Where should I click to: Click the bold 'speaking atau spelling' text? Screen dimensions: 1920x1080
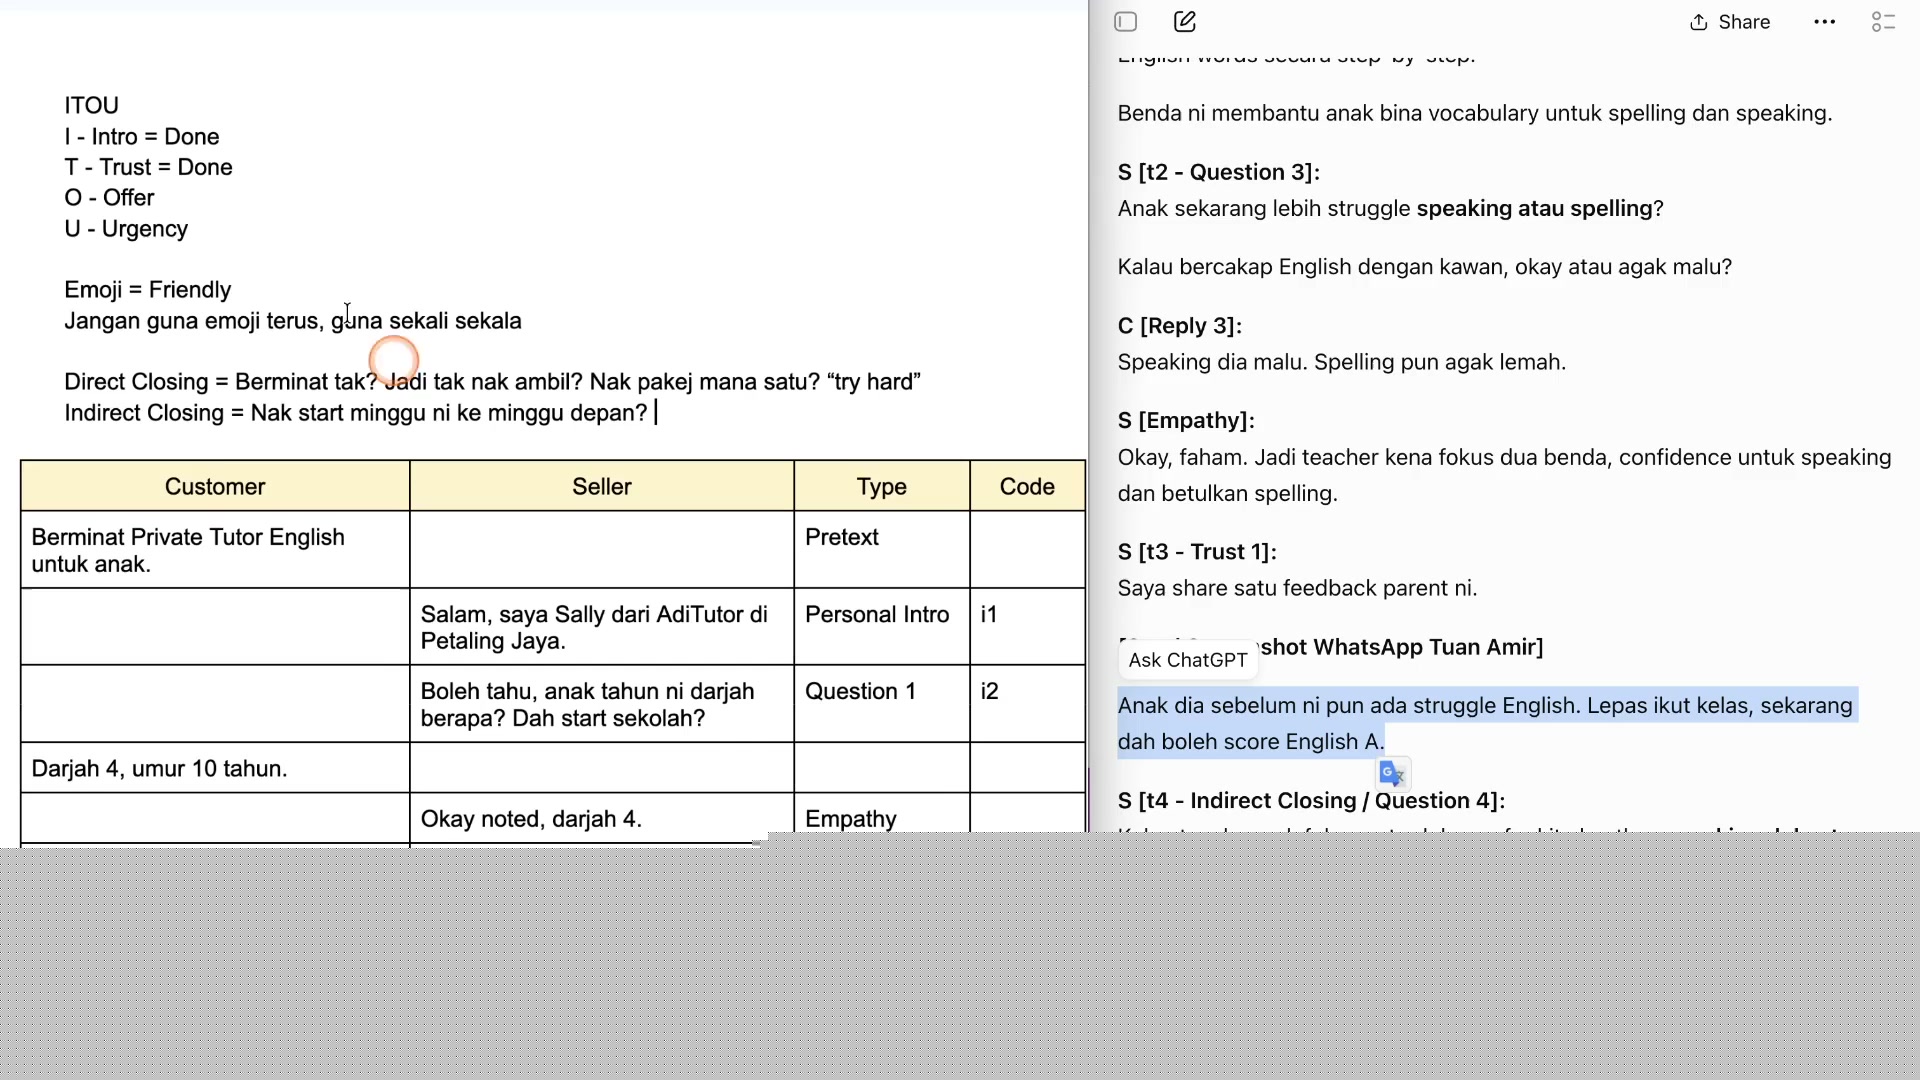pos(1535,209)
